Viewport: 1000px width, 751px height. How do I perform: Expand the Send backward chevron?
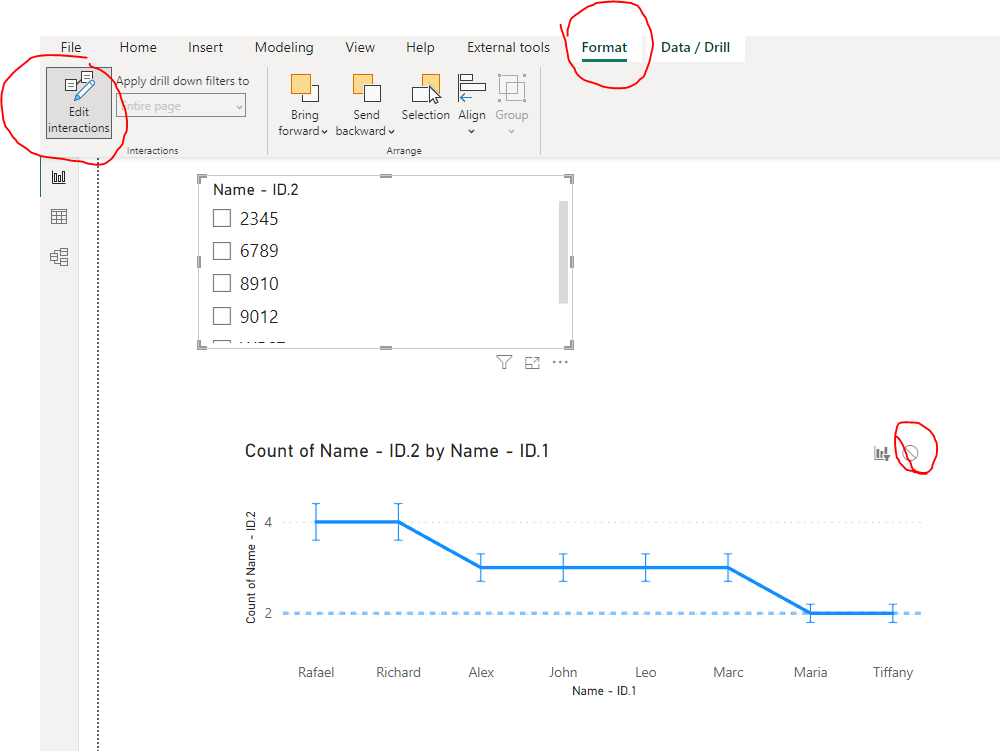[391, 132]
